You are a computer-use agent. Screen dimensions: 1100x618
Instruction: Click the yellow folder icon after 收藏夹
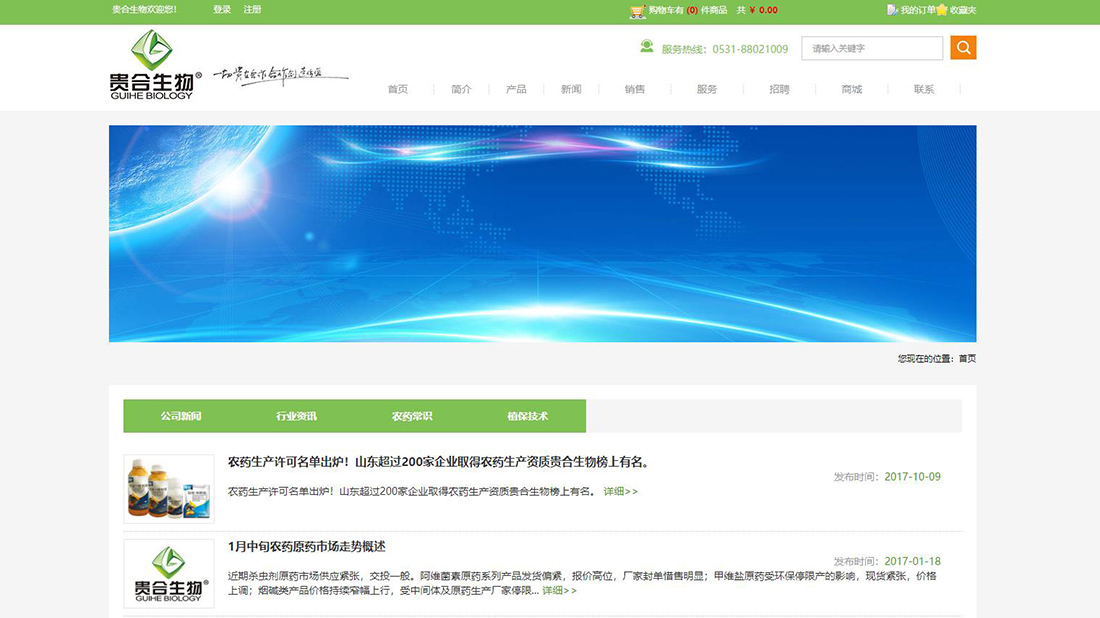pyautogui.click(x=941, y=10)
